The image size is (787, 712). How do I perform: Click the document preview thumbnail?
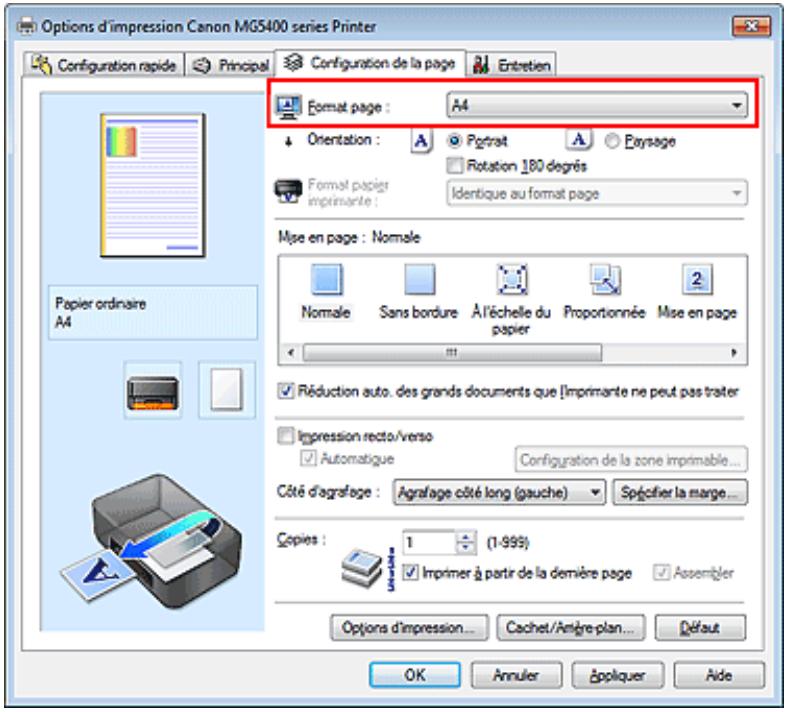(x=153, y=186)
